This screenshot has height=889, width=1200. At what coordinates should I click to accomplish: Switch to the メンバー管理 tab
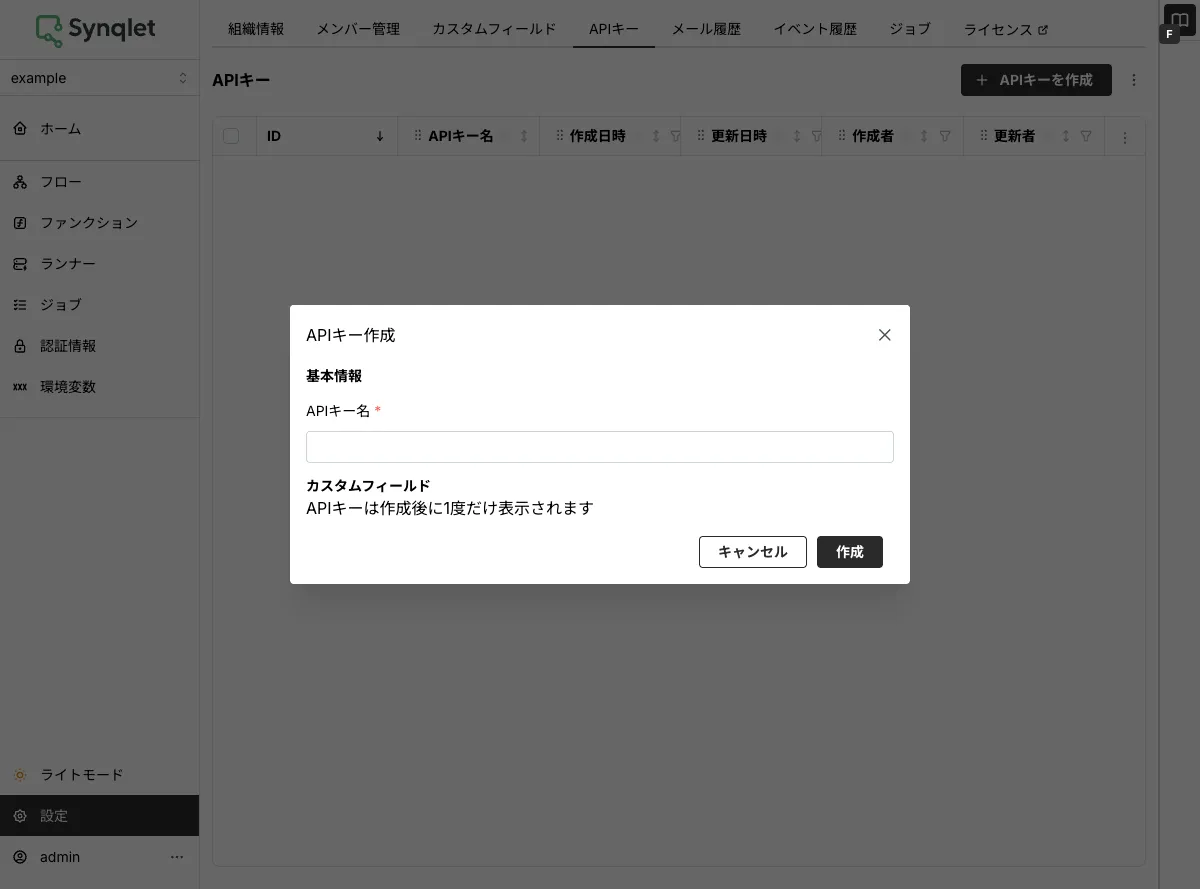(x=358, y=29)
